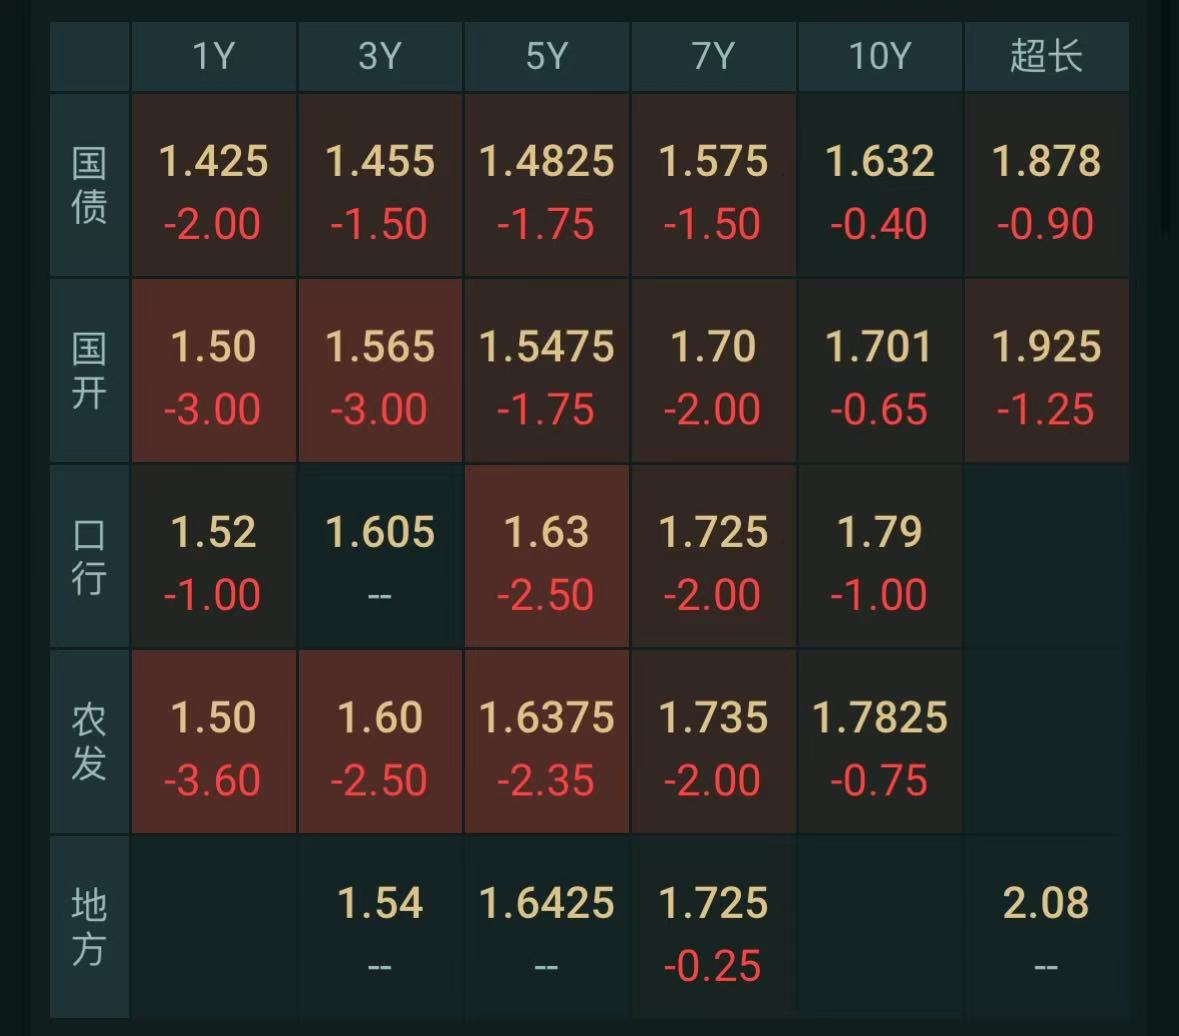
Task: Open the 农发 1Y cell with -3.60
Action: 214,742
